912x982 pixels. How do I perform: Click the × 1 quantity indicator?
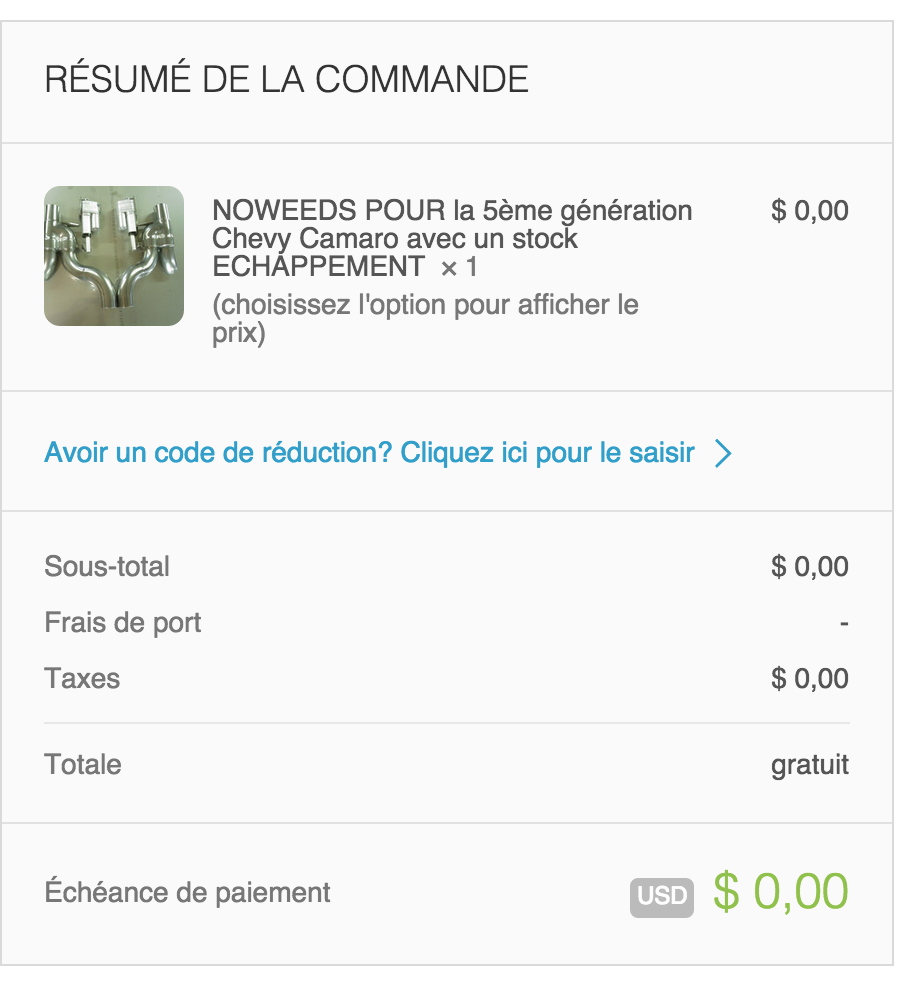point(459,267)
